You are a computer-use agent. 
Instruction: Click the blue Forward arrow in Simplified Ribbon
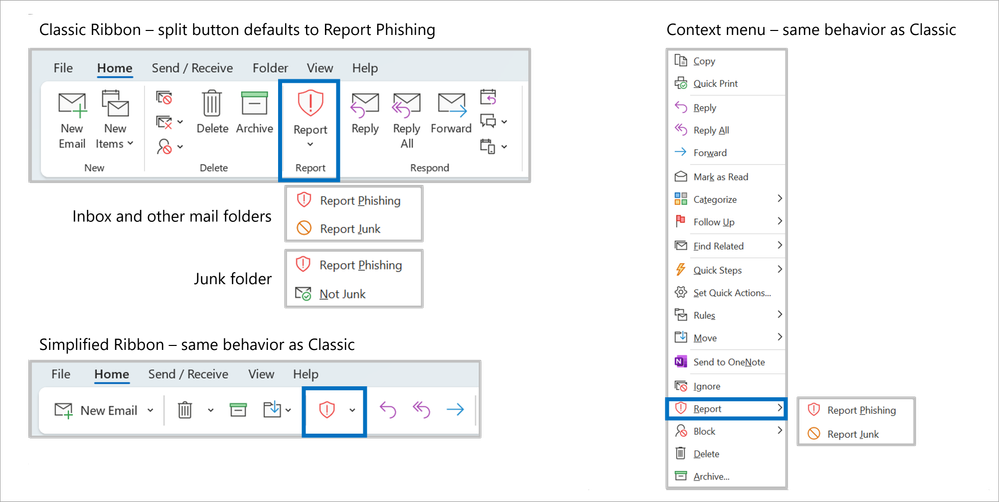pos(455,410)
